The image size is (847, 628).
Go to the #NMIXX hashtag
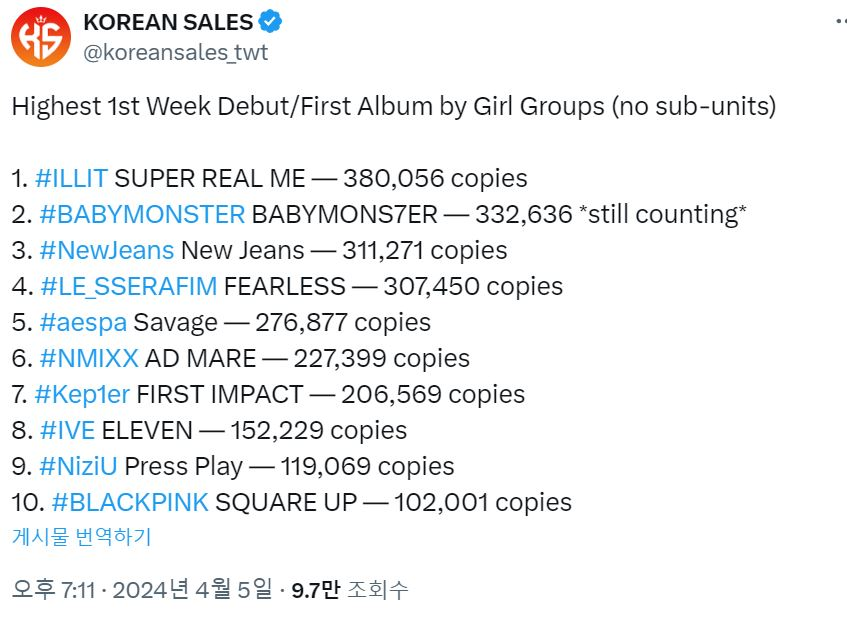[x=89, y=359]
